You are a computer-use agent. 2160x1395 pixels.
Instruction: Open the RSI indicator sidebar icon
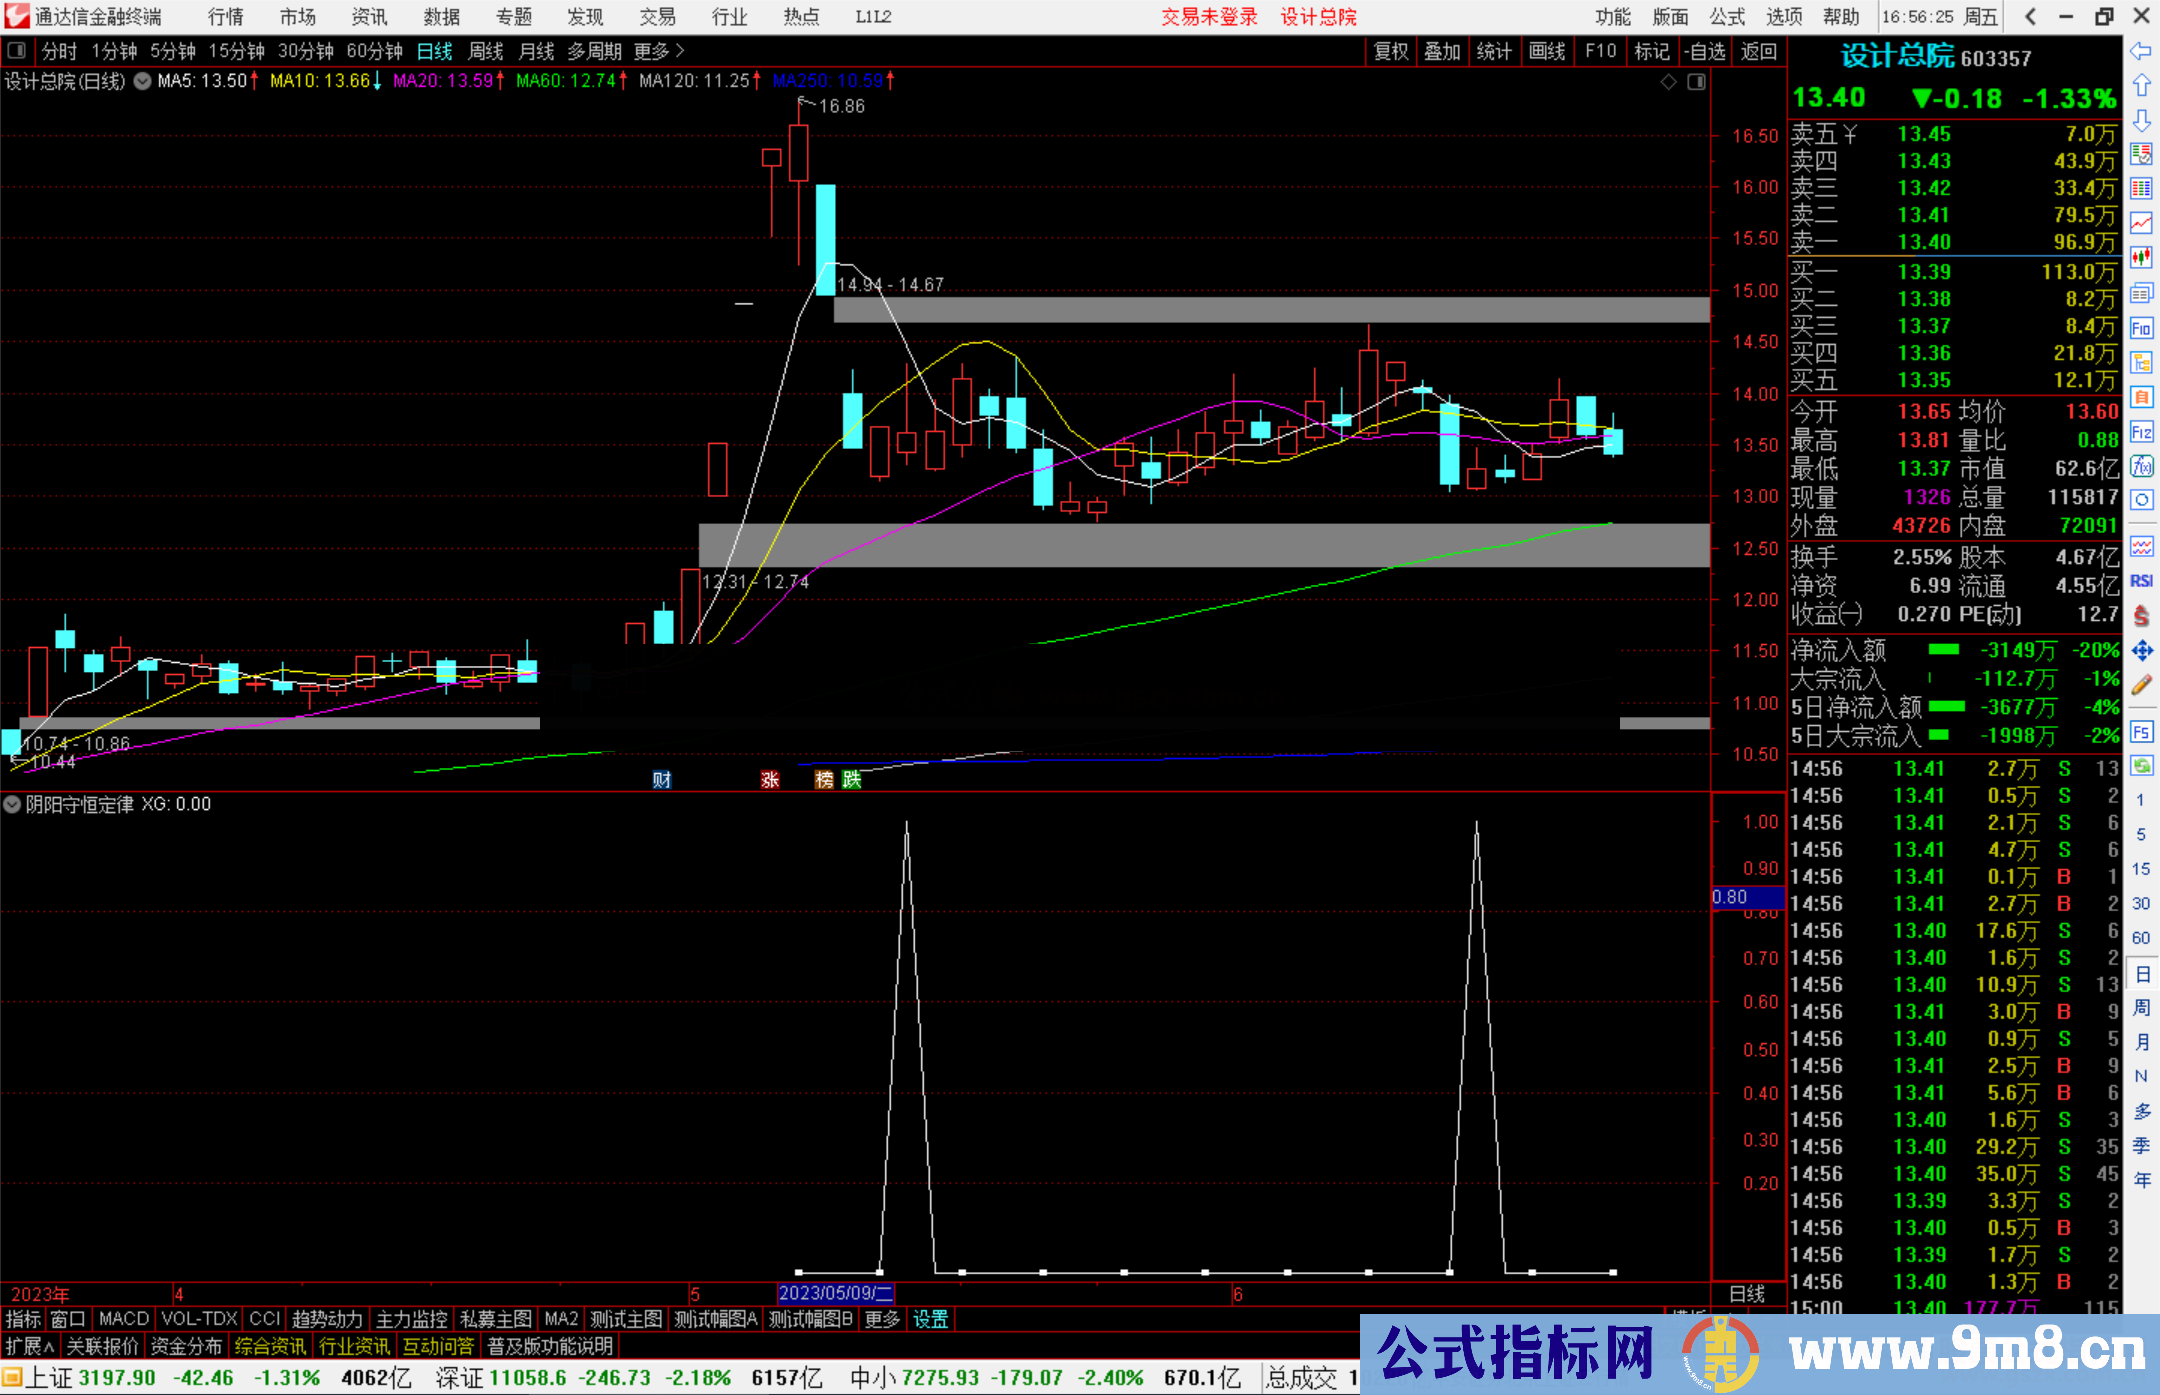(x=2141, y=581)
